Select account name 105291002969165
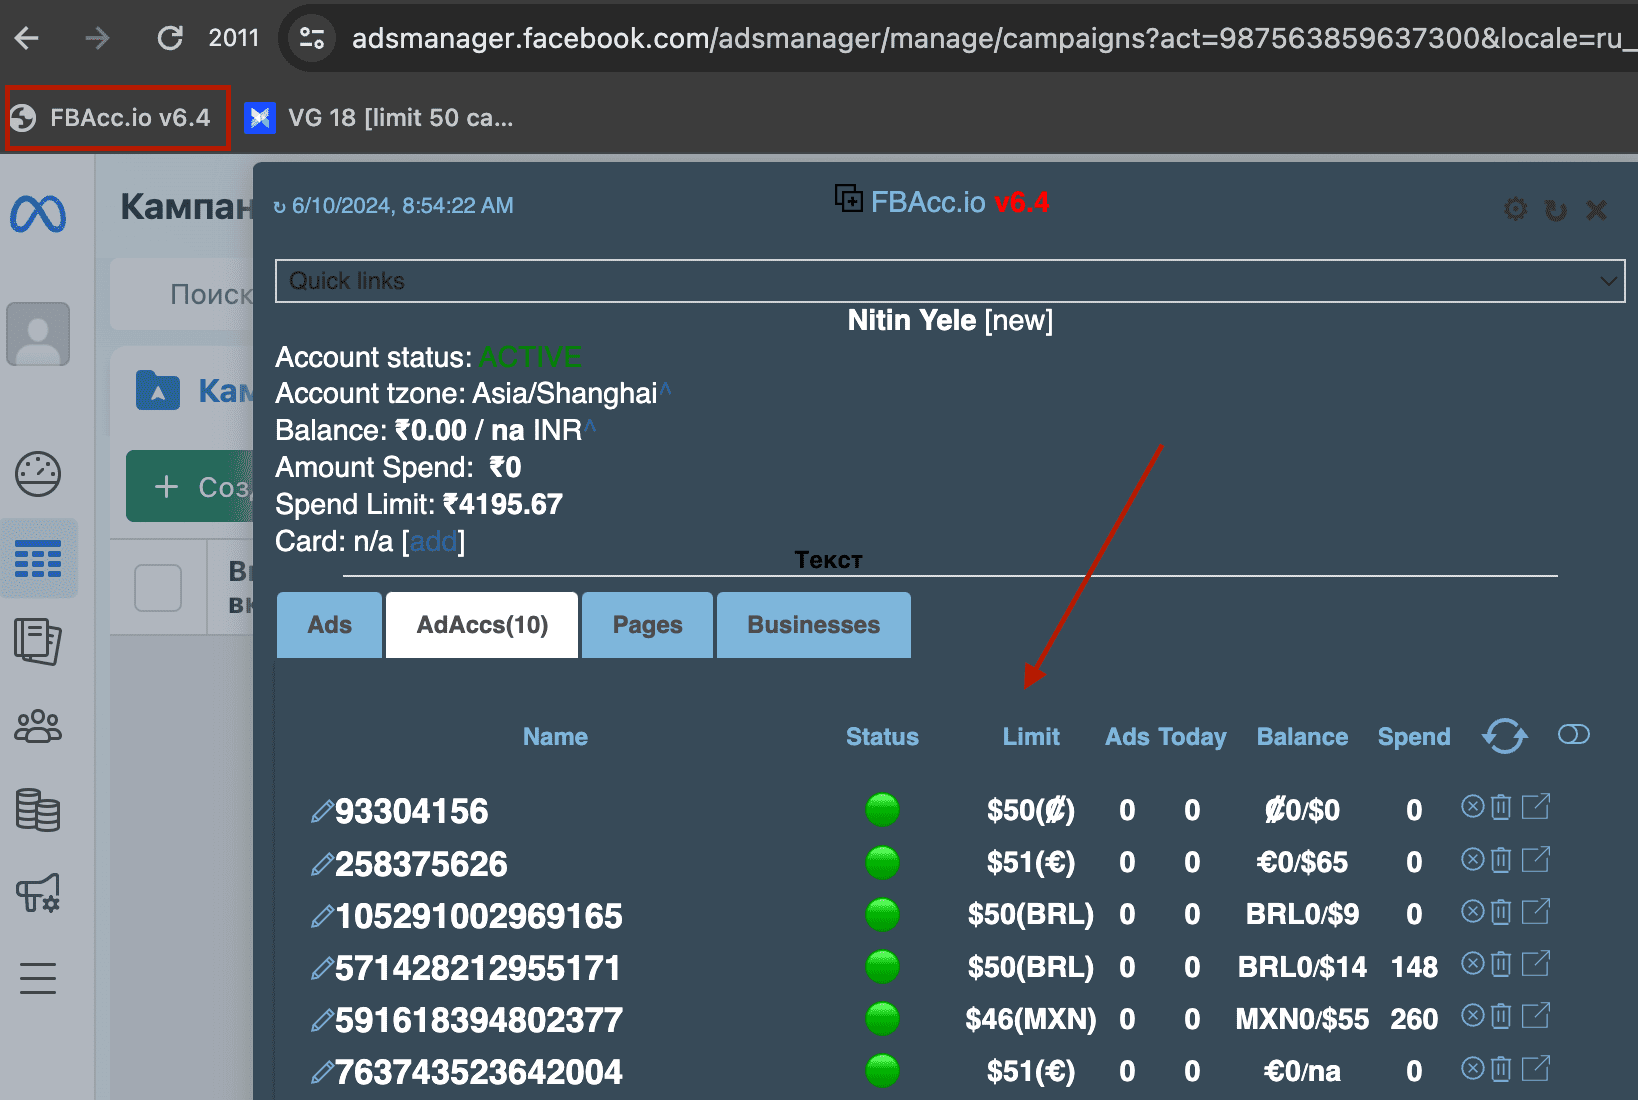Viewport: 1638px width, 1100px height. click(479, 916)
